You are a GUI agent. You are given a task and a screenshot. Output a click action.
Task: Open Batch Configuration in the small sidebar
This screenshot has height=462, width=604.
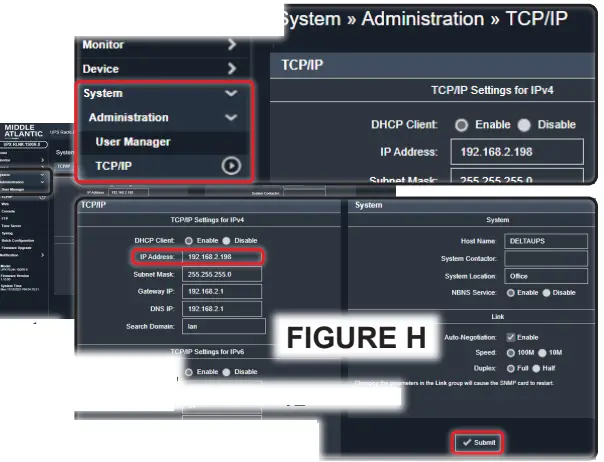click(18, 241)
